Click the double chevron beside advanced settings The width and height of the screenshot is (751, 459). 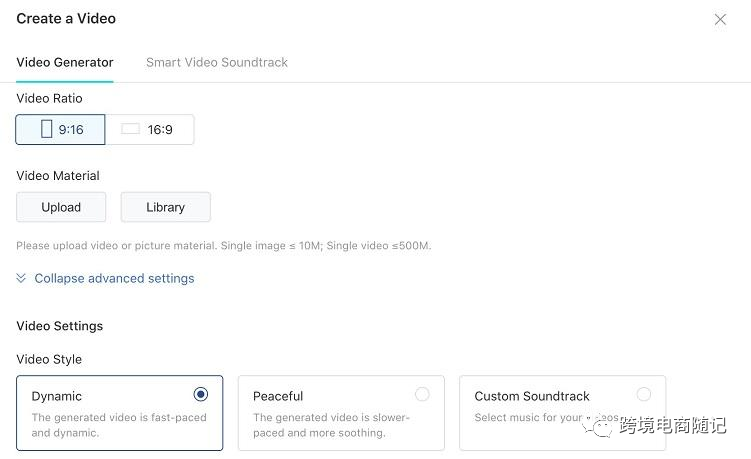point(21,278)
